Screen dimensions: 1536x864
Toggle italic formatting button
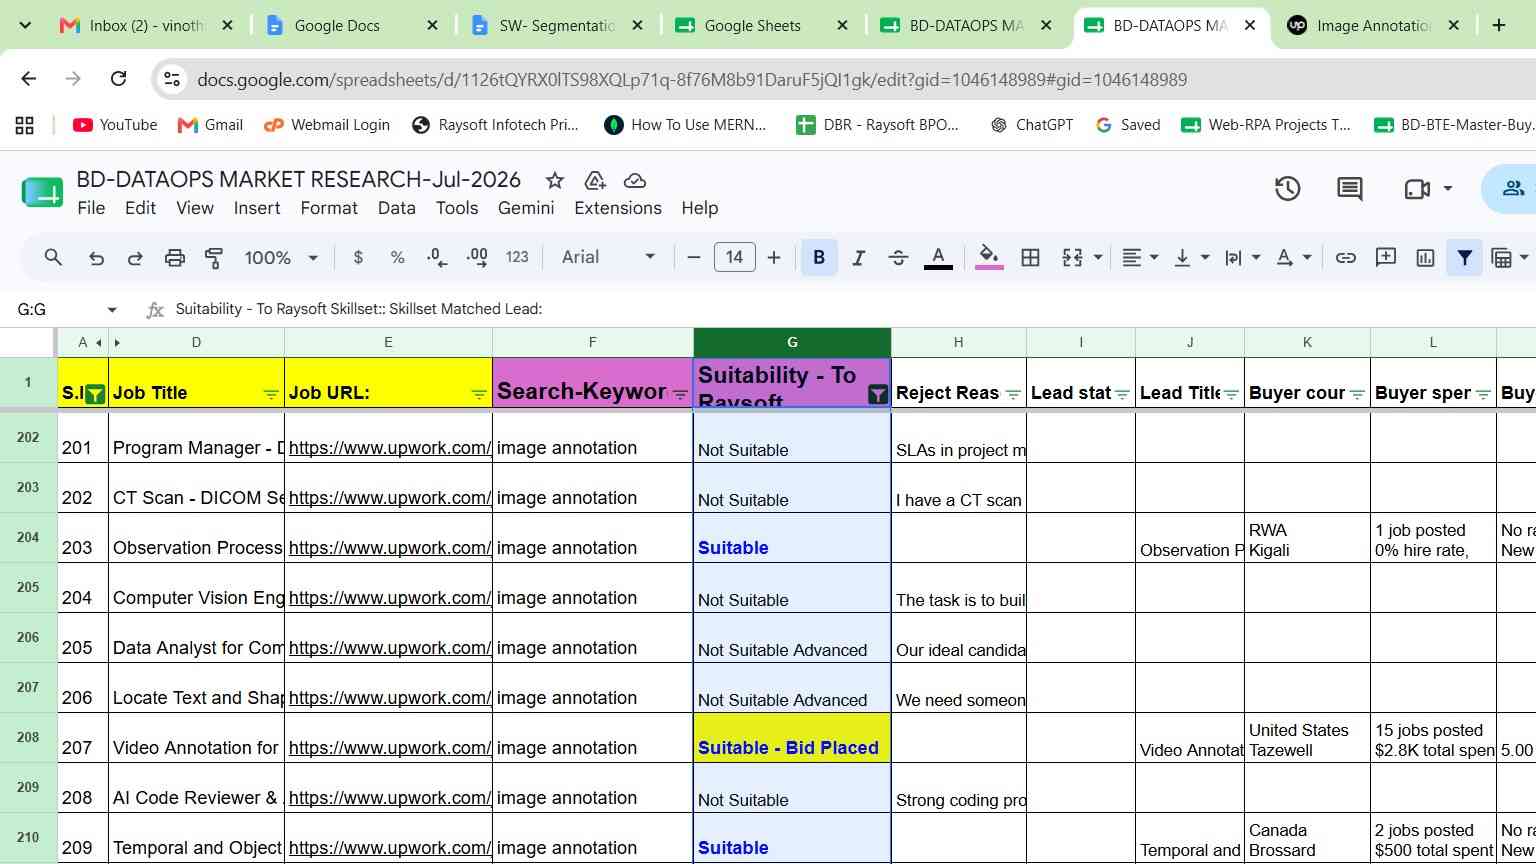point(858,258)
